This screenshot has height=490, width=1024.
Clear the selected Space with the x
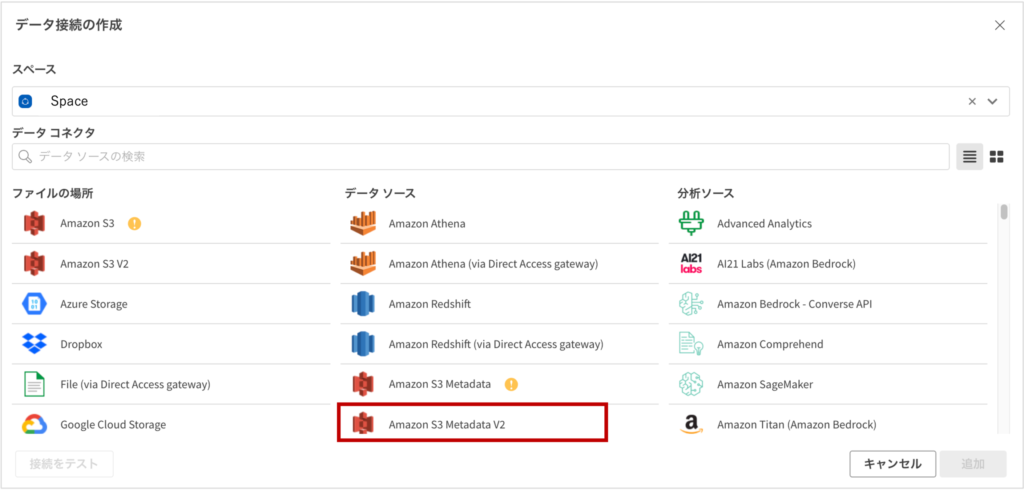972,101
